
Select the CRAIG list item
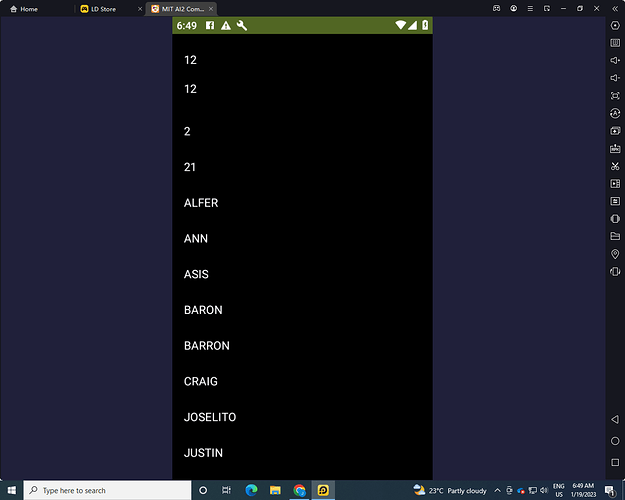302,381
